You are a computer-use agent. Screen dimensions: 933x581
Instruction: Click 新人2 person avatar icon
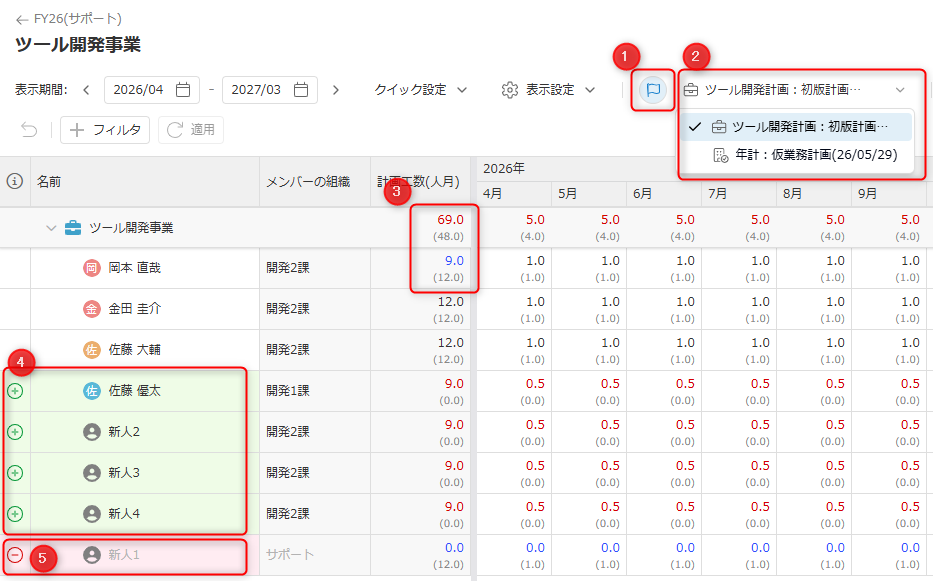pos(92,432)
